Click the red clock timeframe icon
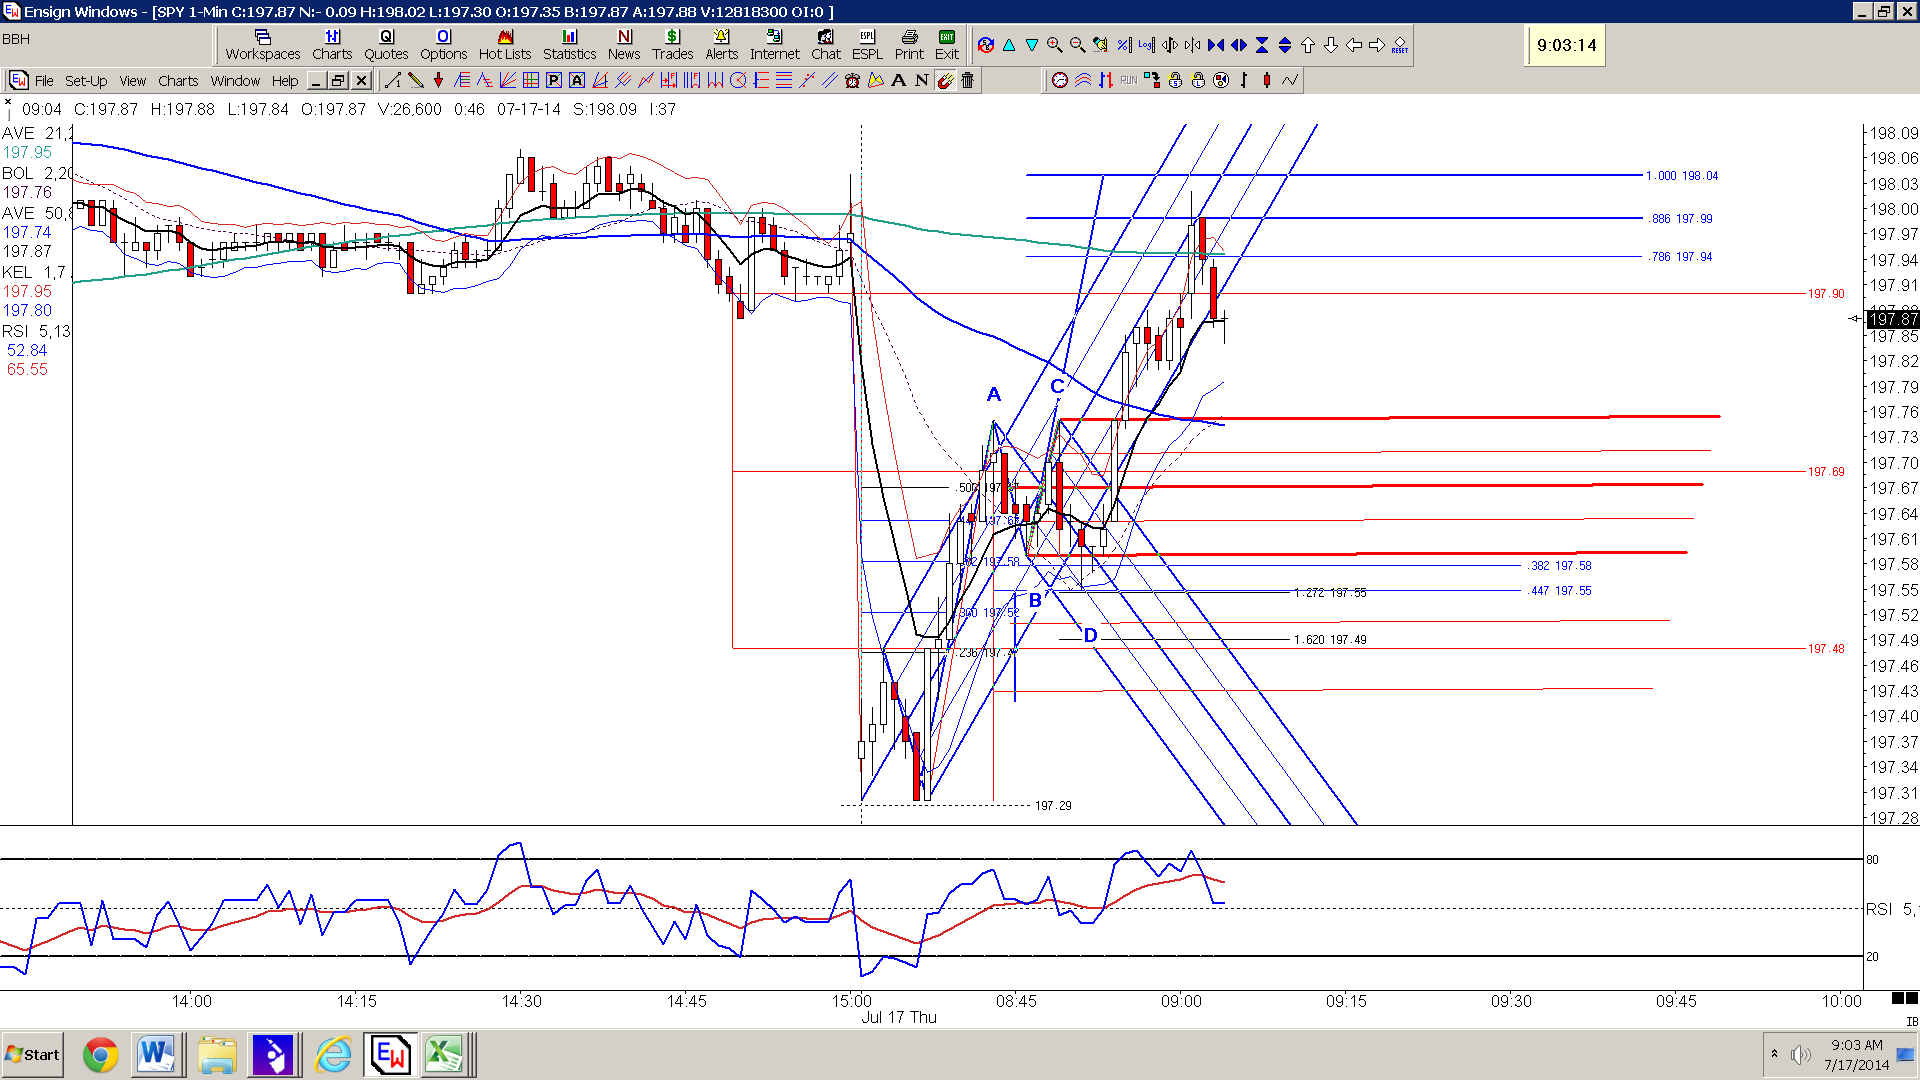Screen dimensions: 1920x1080 1060,80
